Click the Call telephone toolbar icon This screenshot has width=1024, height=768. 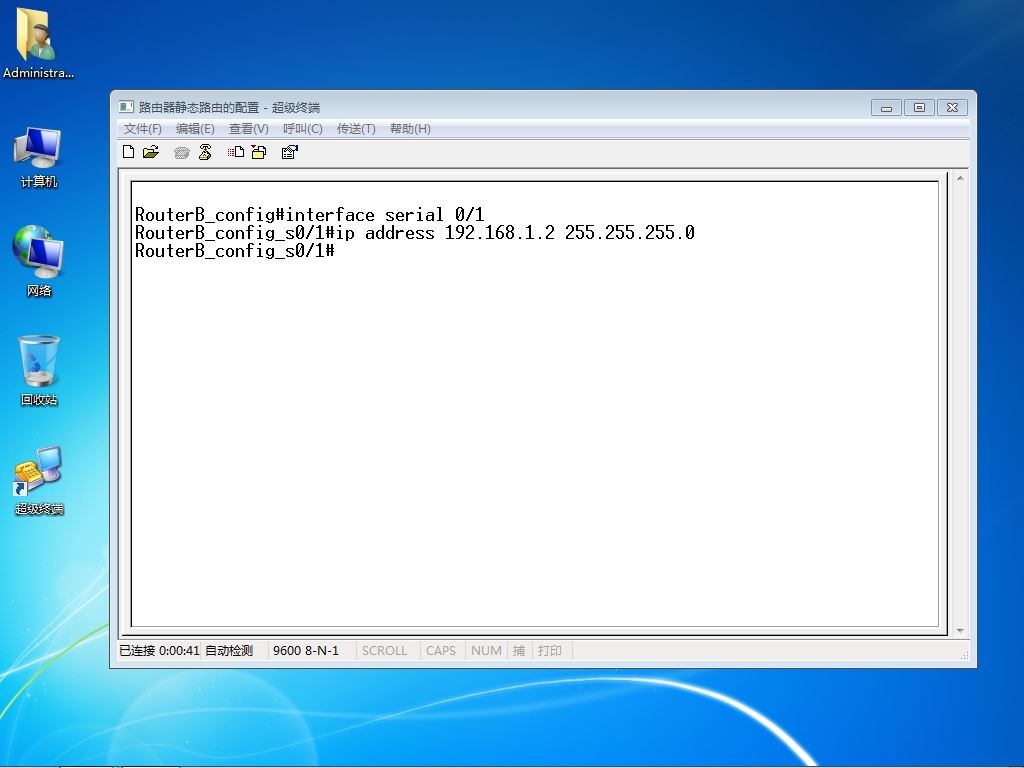(x=182, y=153)
